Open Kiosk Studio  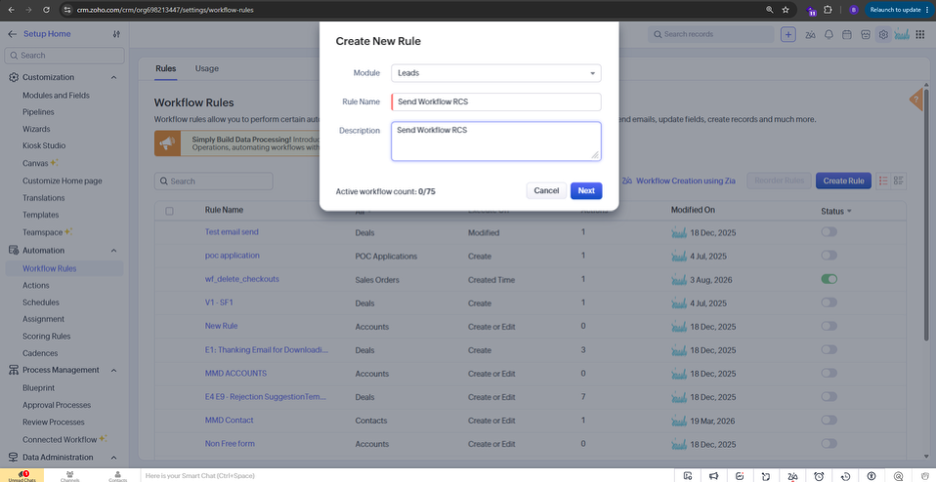click(x=44, y=145)
